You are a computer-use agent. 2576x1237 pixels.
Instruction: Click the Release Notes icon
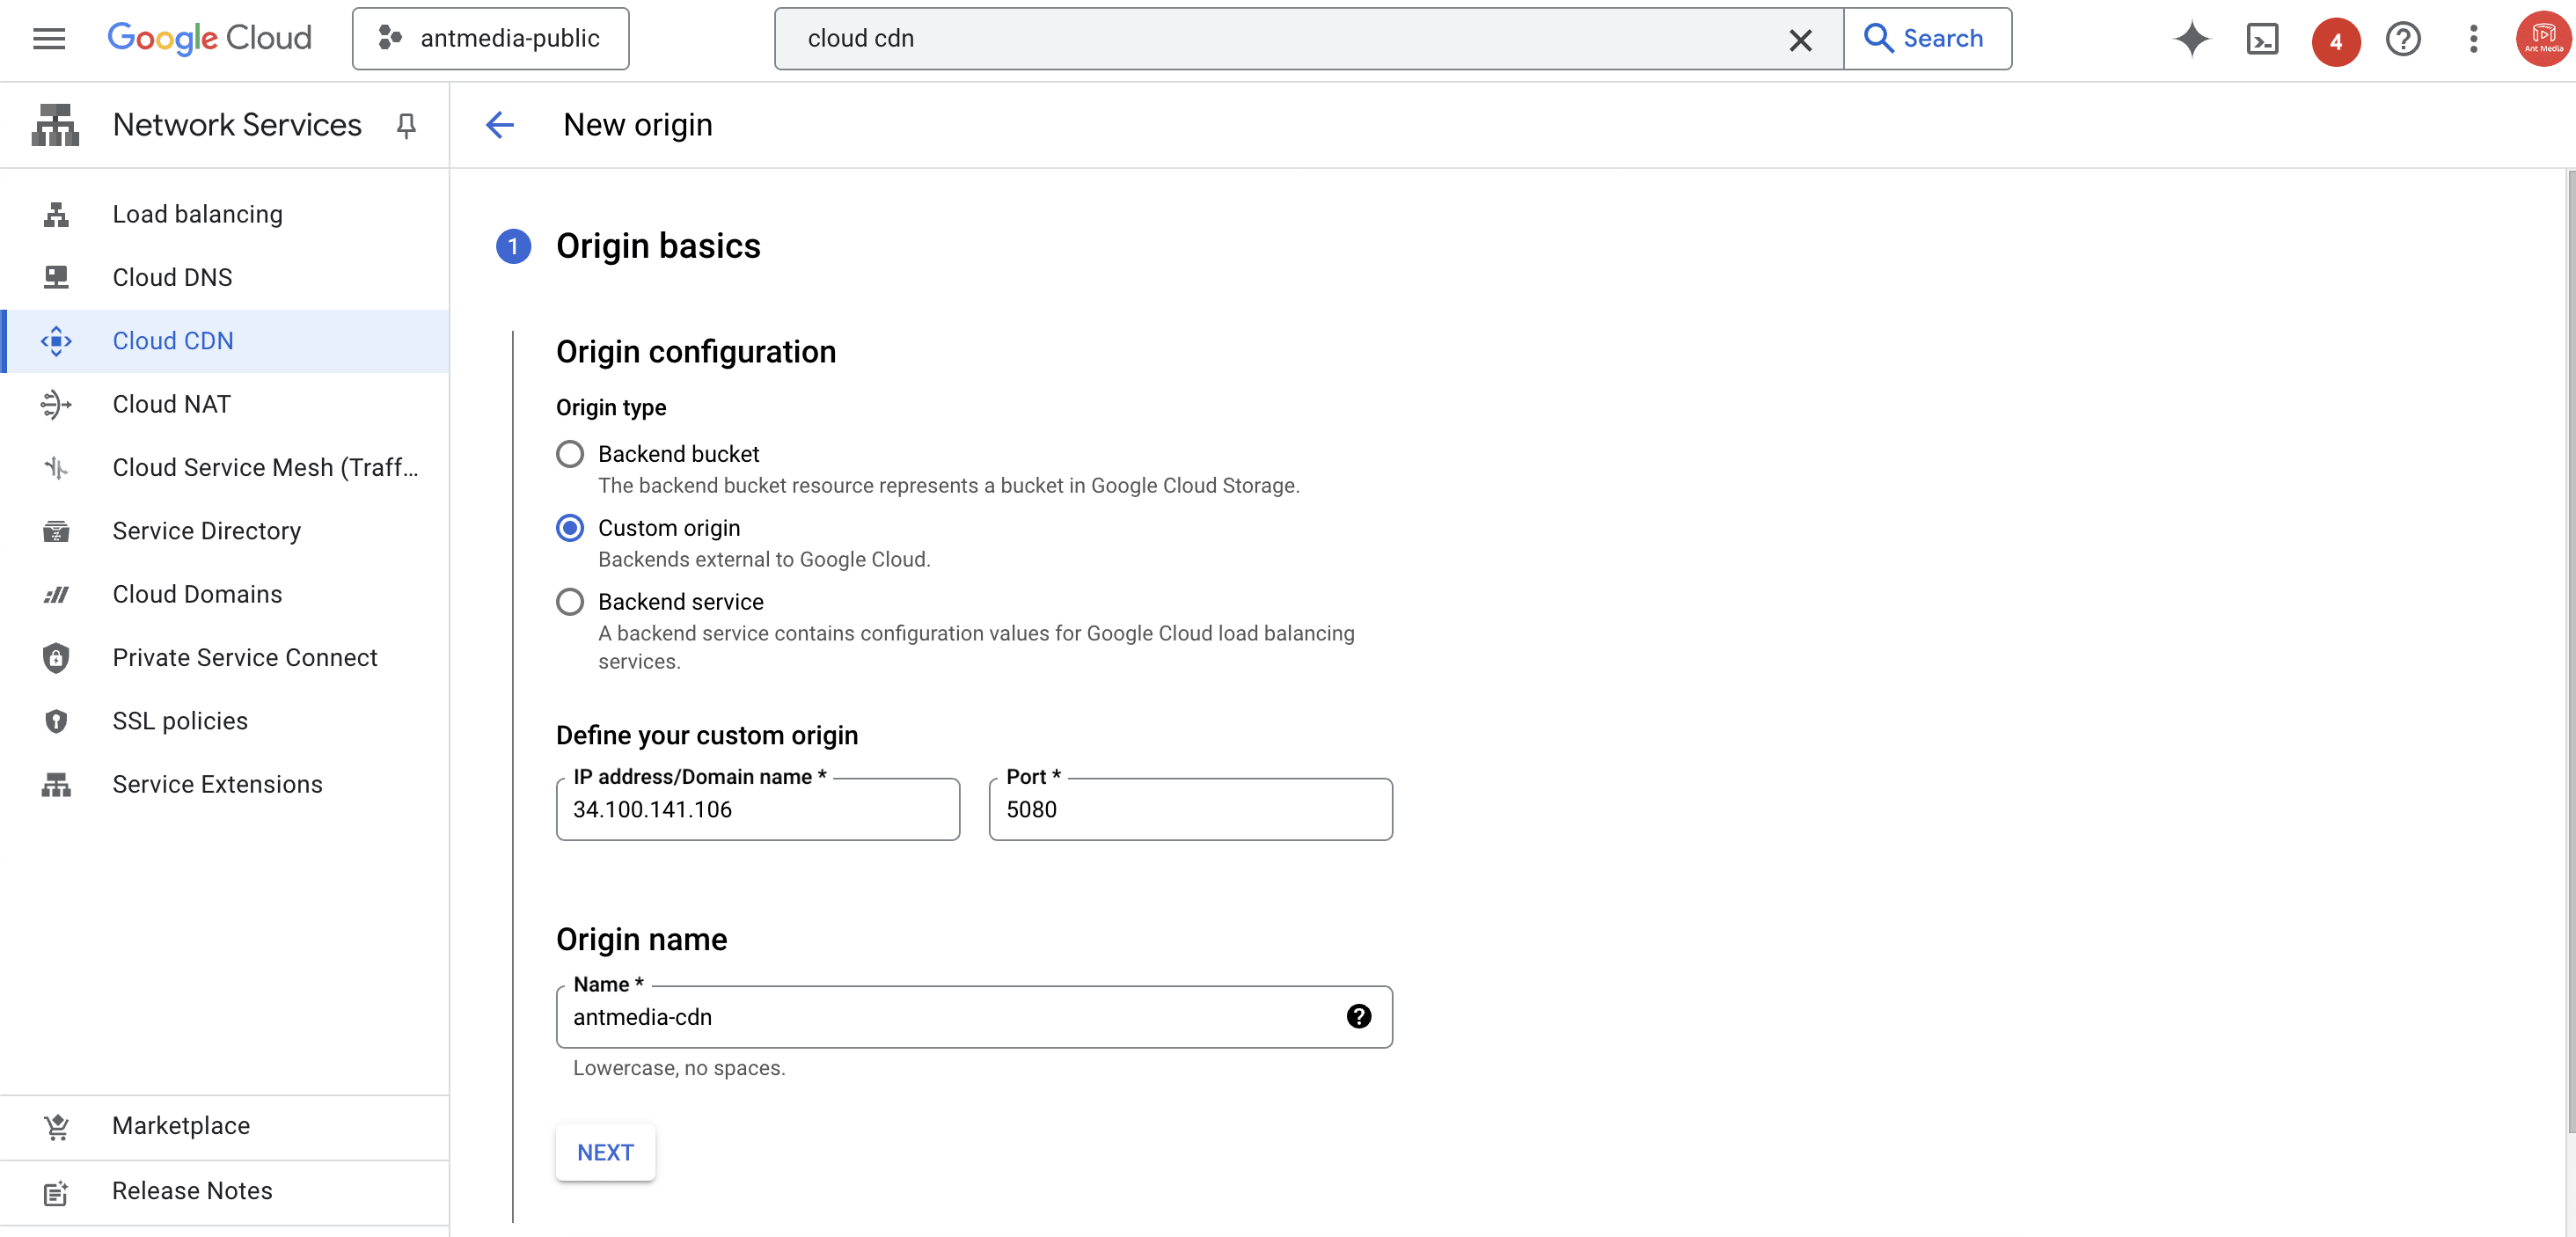(x=56, y=1191)
